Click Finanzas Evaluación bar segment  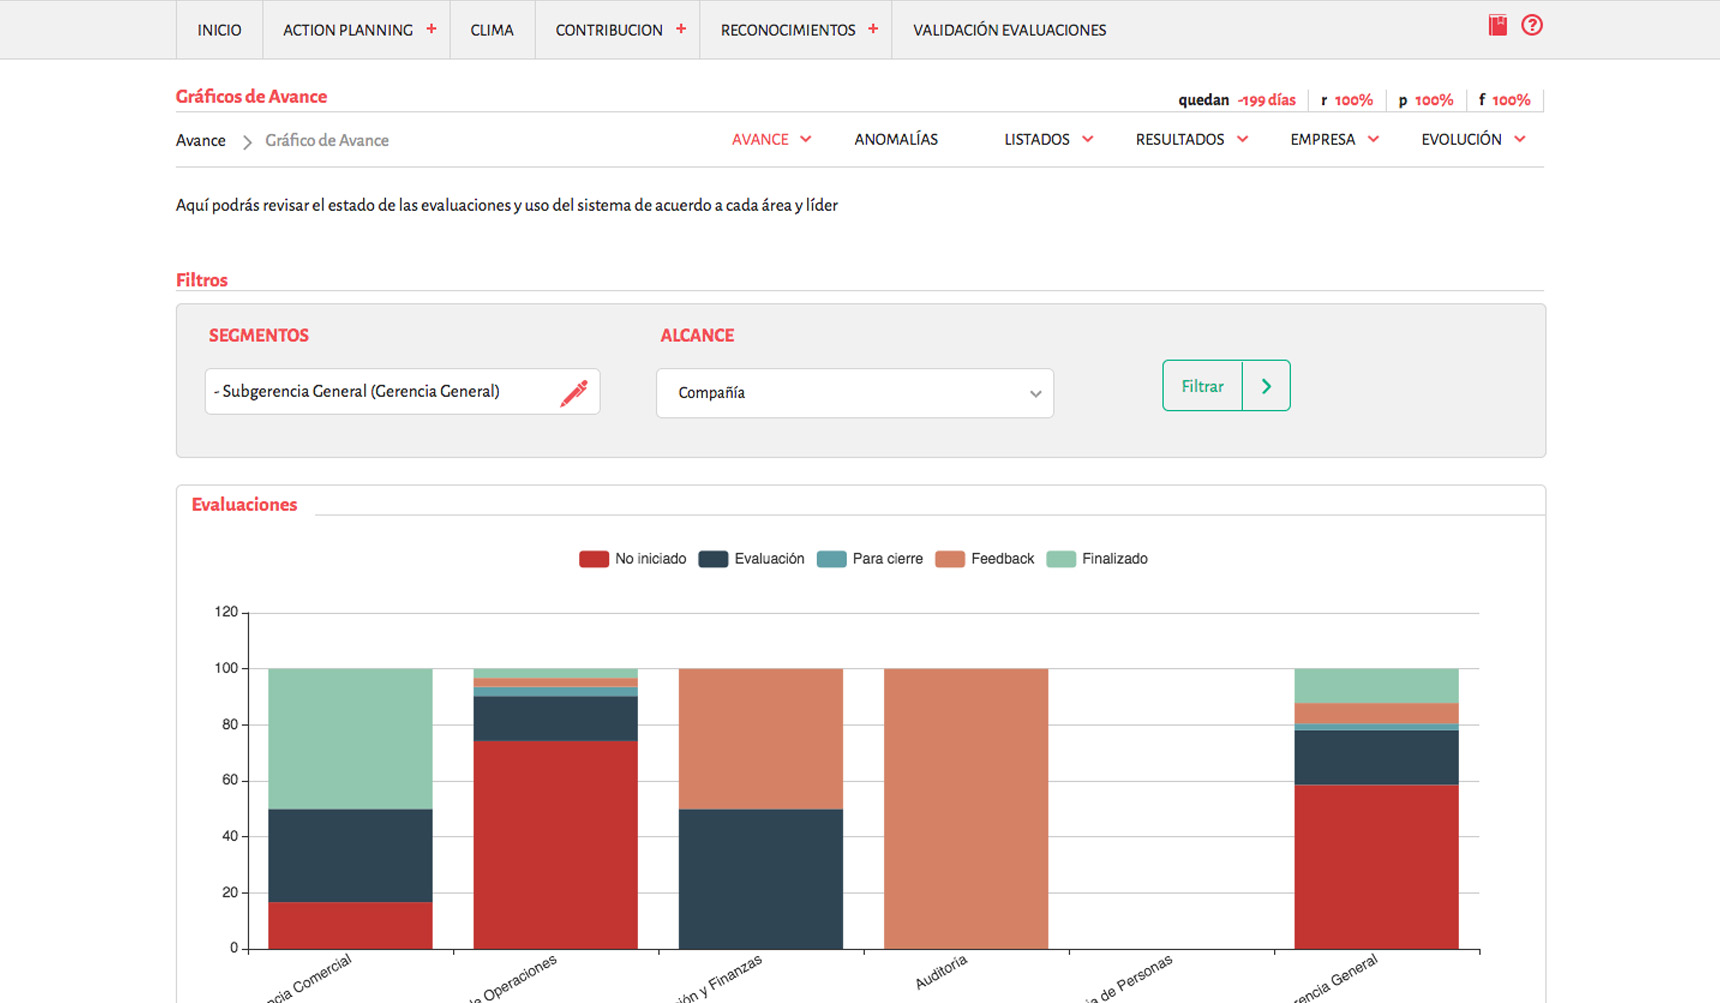pos(760,879)
